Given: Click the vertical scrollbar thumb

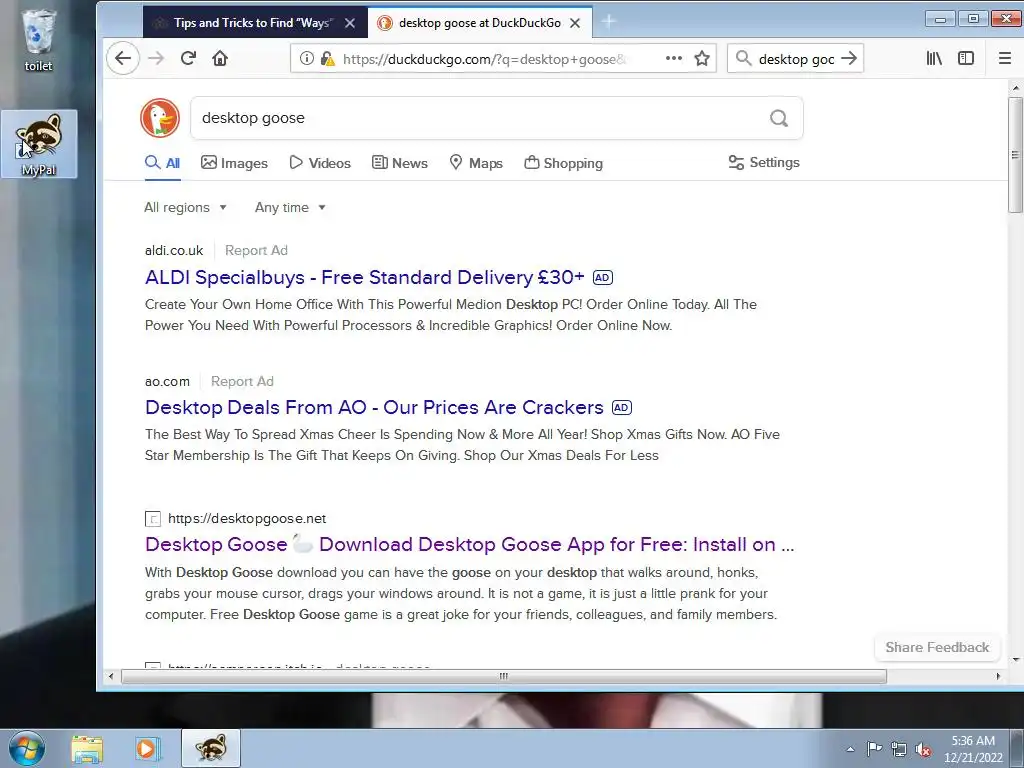Looking at the screenshot, I should click(1015, 155).
